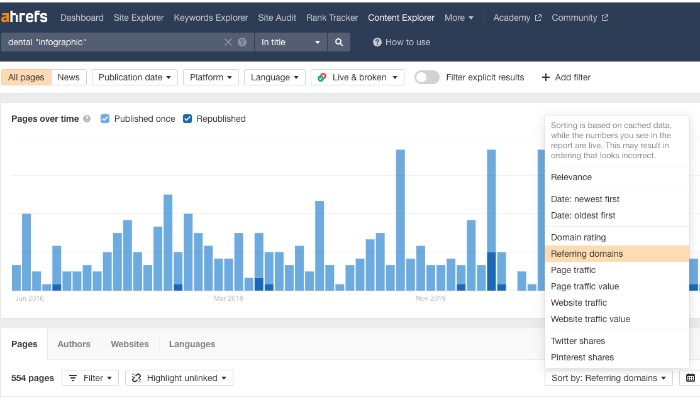Screen dimensions: 700x398
Task: Switch to the Authors tab
Action: tap(74, 344)
